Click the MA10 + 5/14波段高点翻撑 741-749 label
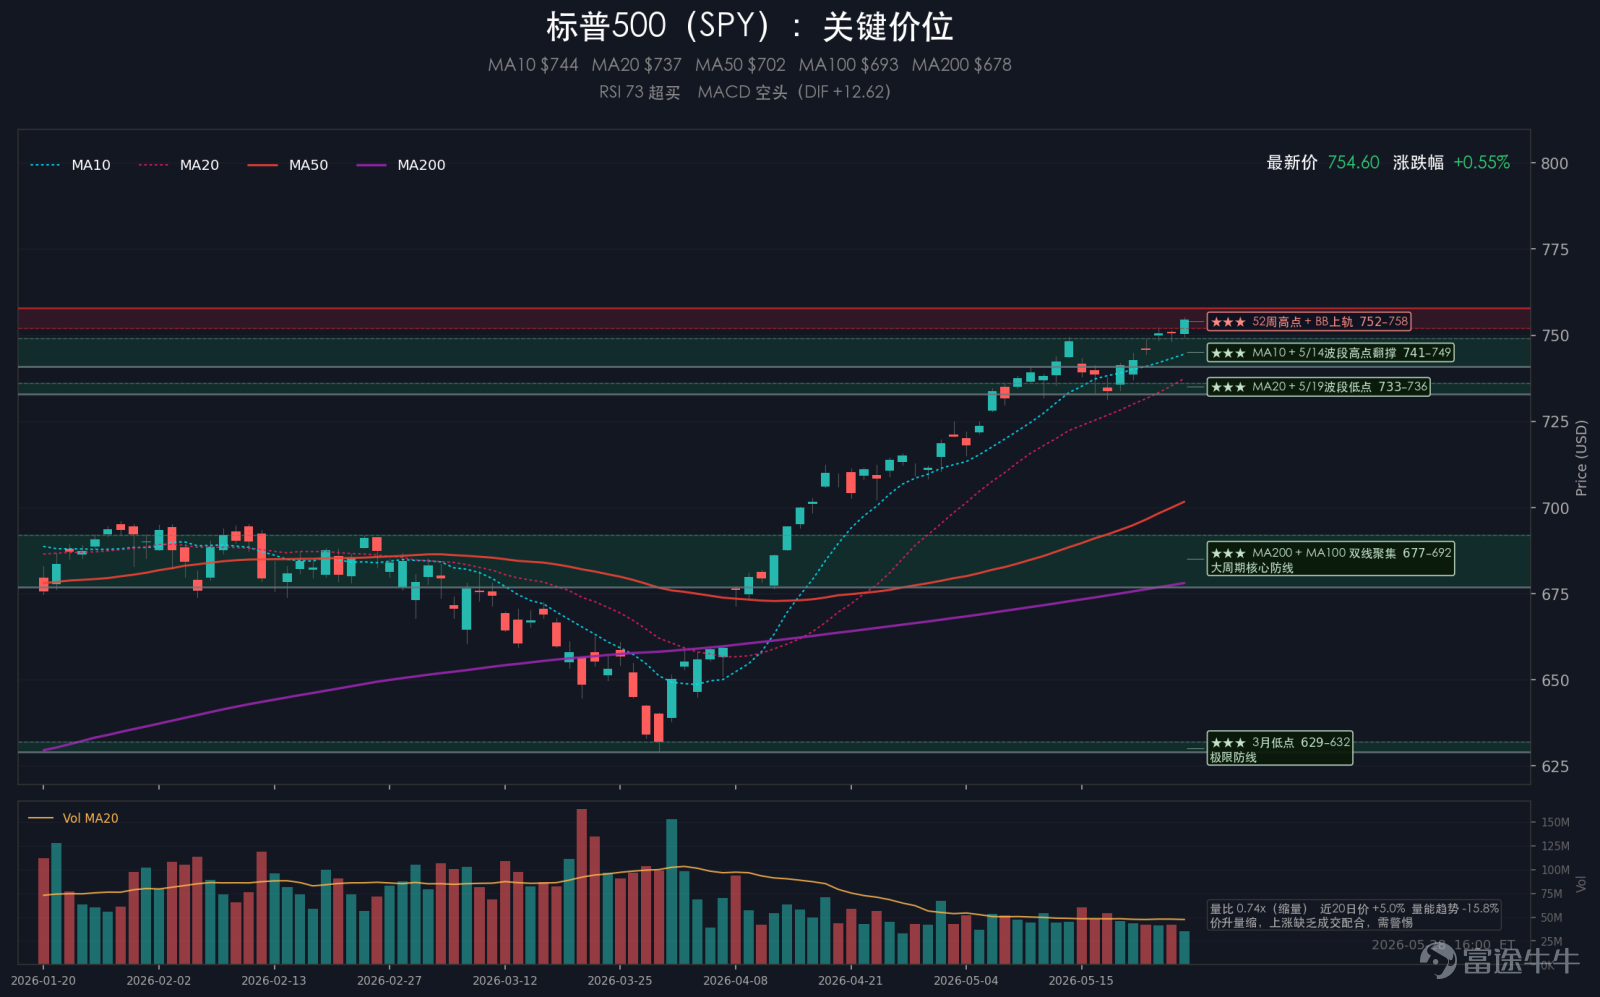 click(x=1330, y=353)
